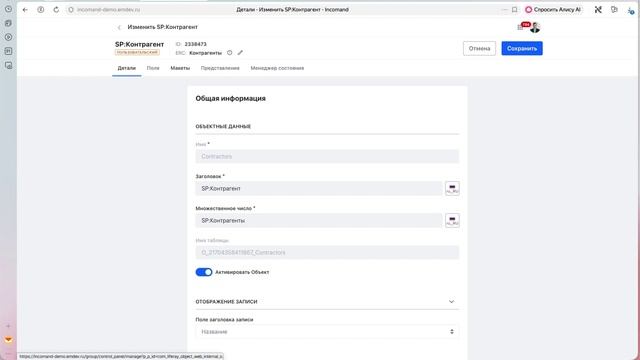This screenshot has width=640, height=360.
Task: Toggle the Активировать Объект switch
Action: 204,272
